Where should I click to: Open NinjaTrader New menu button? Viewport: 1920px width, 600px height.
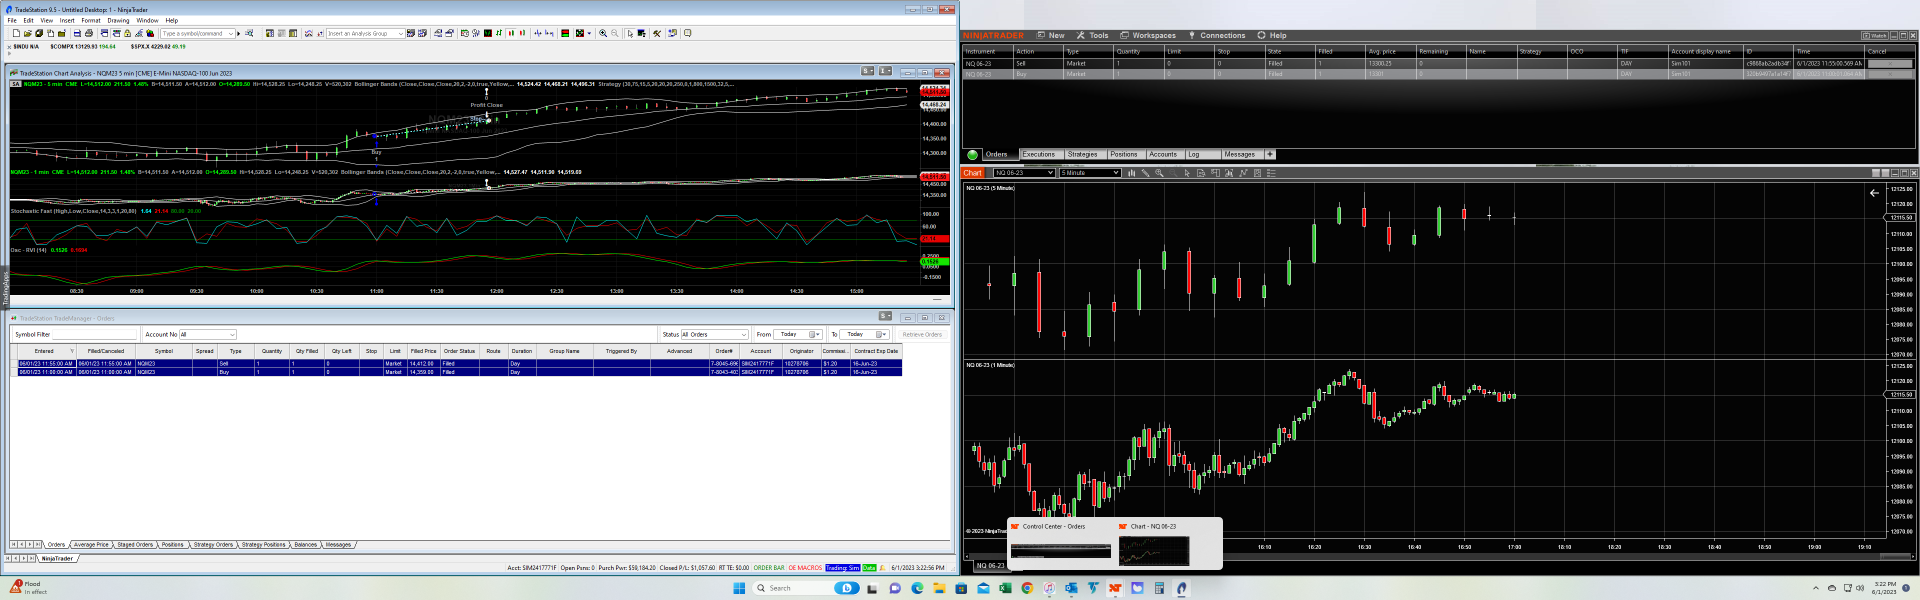pos(1051,35)
